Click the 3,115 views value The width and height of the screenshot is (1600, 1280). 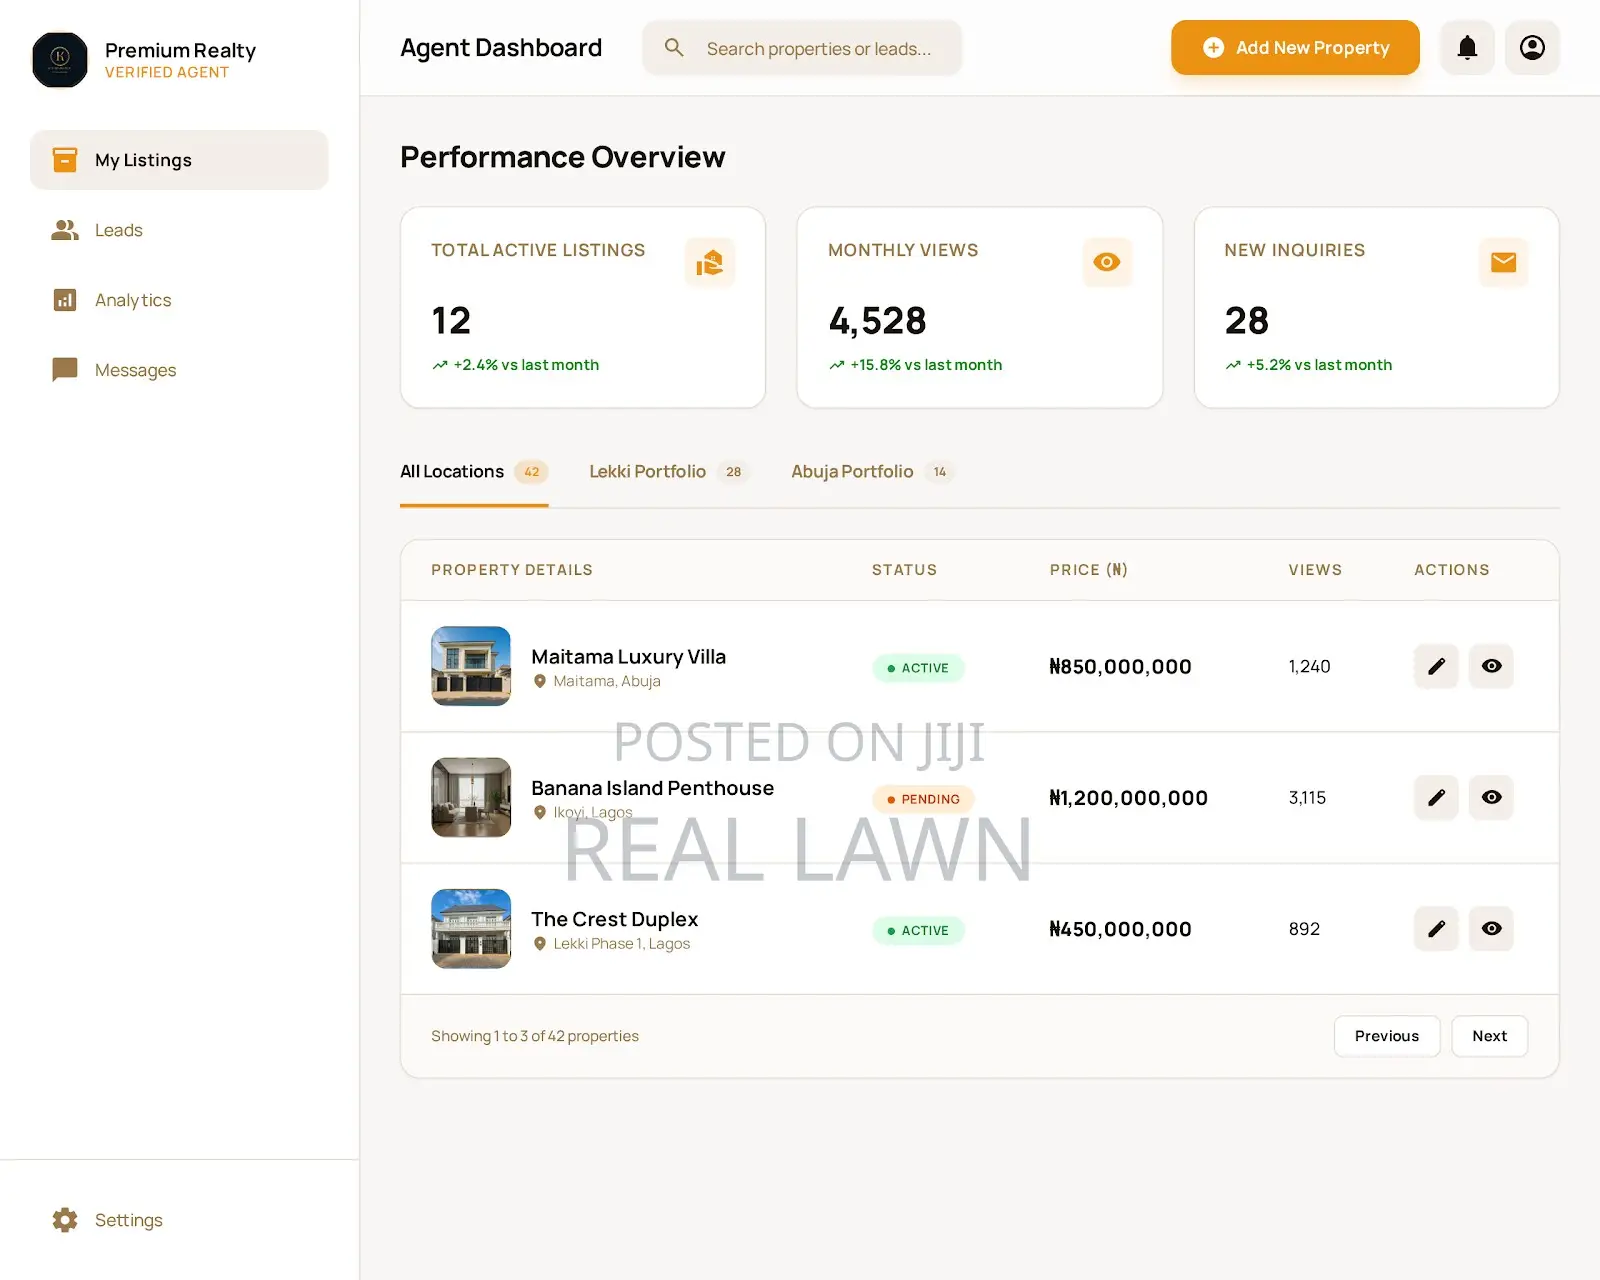[x=1307, y=798]
